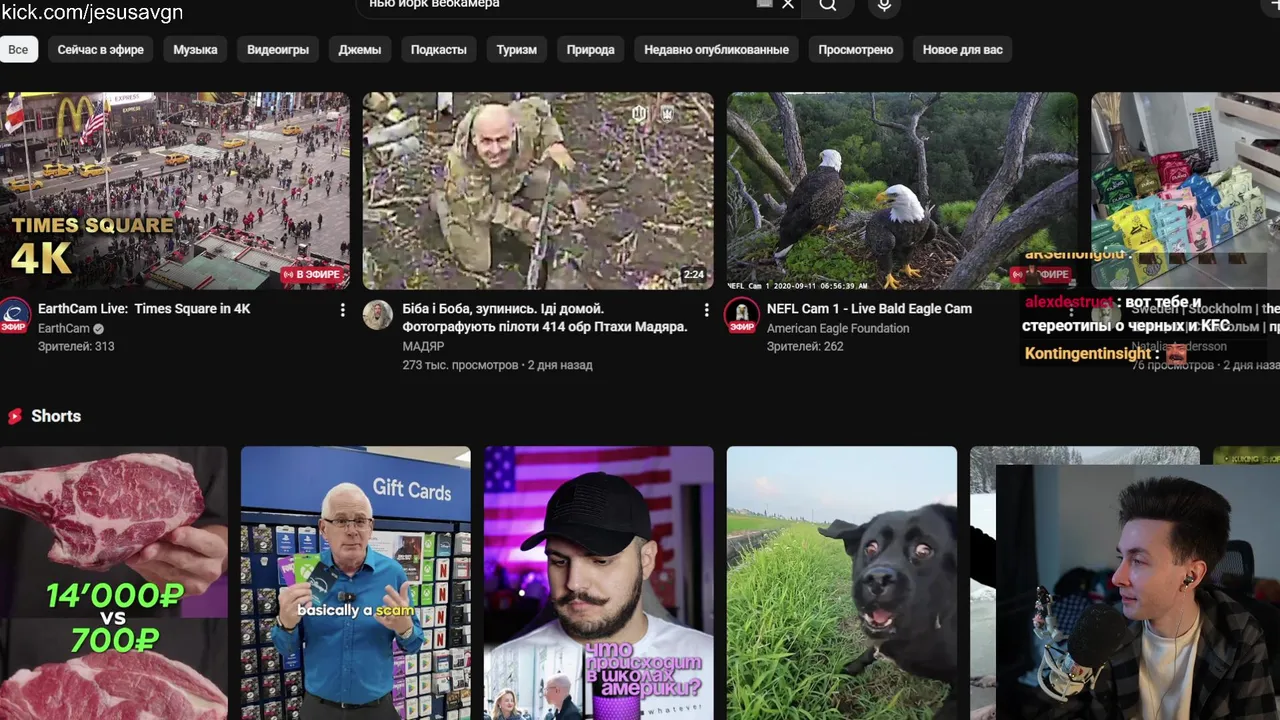
Task: Click the '2:24' duration label on the thumbnail
Action: tap(693, 274)
